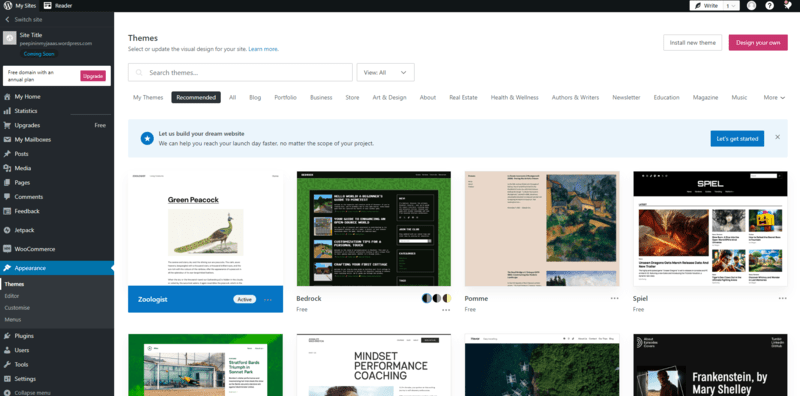Screen dimensions: 800x396
Task: Open the Pomme theme thumbnail
Action: [x=542, y=229]
